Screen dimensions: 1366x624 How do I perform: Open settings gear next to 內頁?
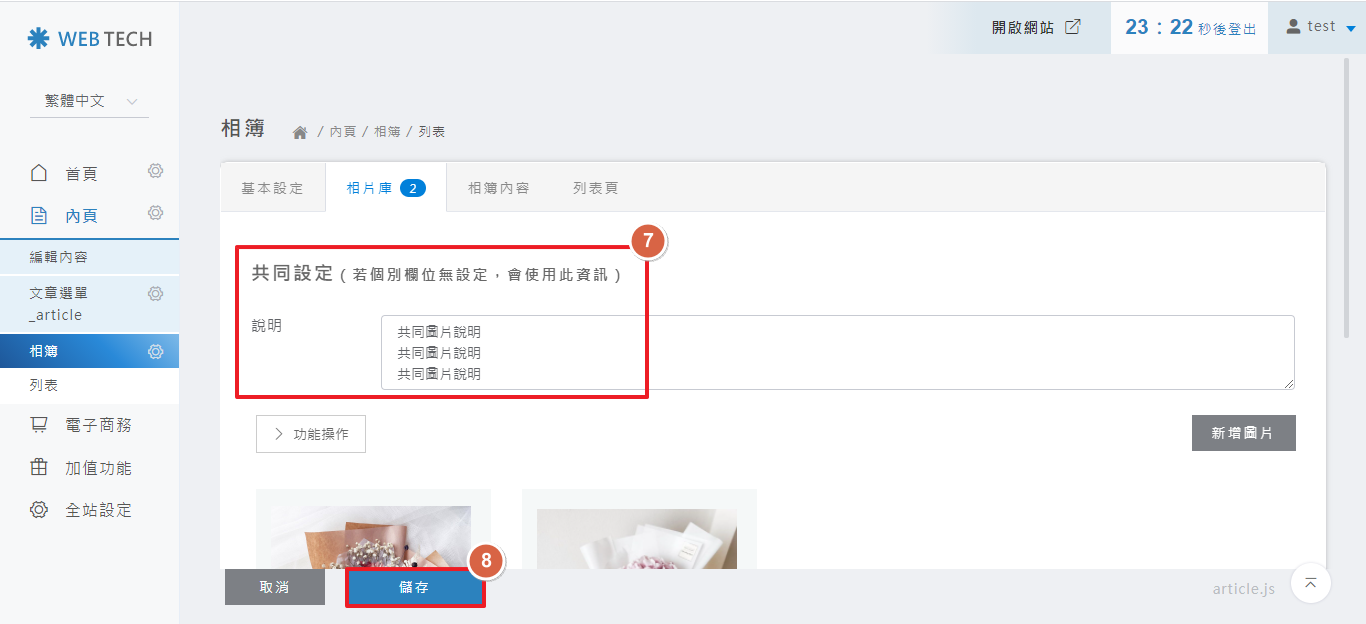155,213
